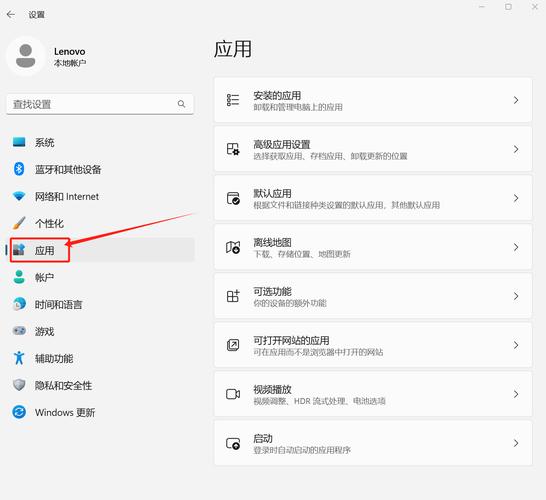Click the shield icon for 隐私和安全性
Viewport: 546px width, 500px height.
(x=19, y=385)
